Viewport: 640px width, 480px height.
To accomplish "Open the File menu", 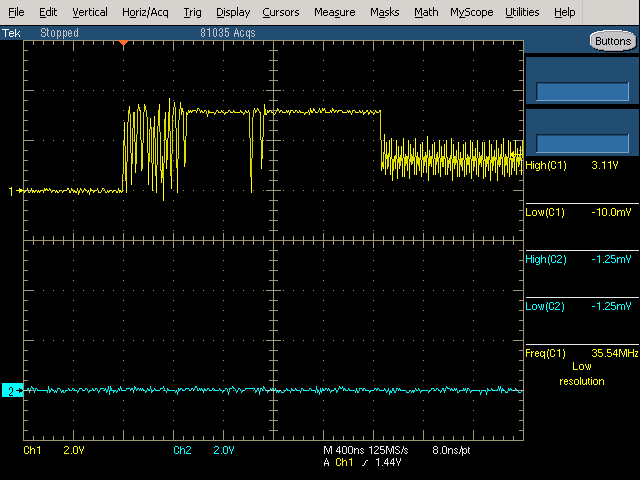I will coord(16,12).
